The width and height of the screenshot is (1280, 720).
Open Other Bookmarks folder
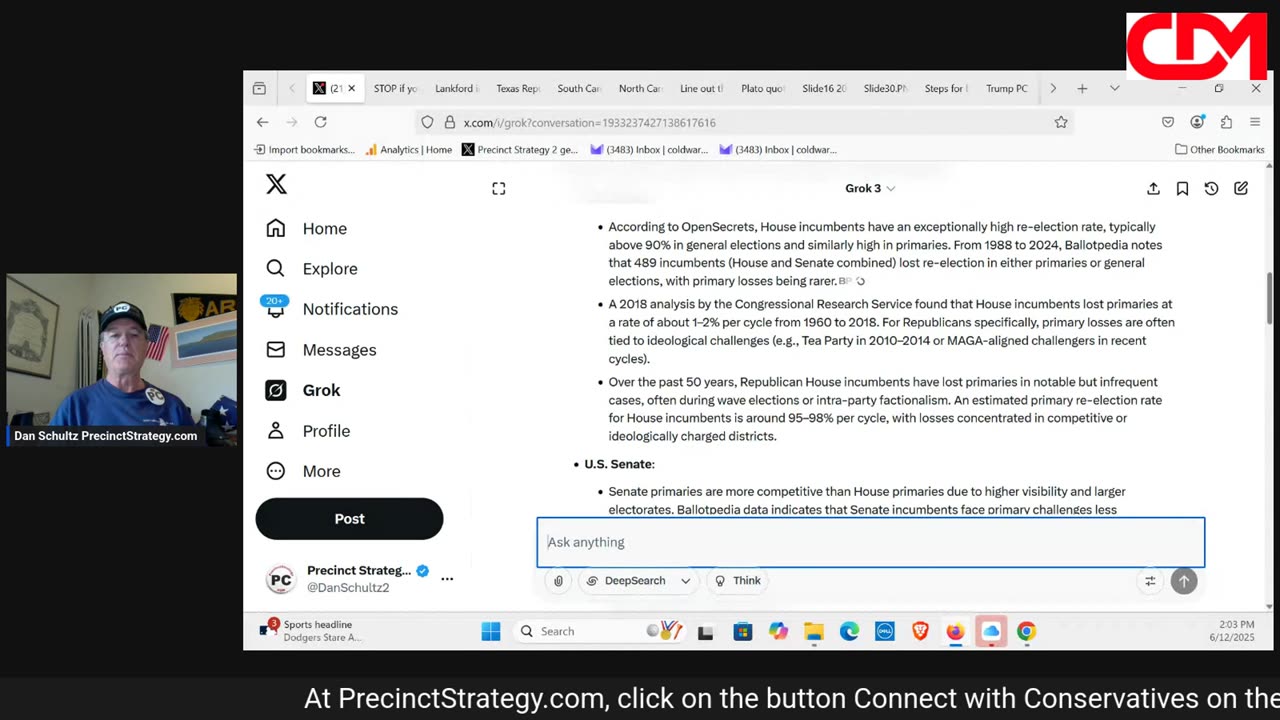(1219, 150)
